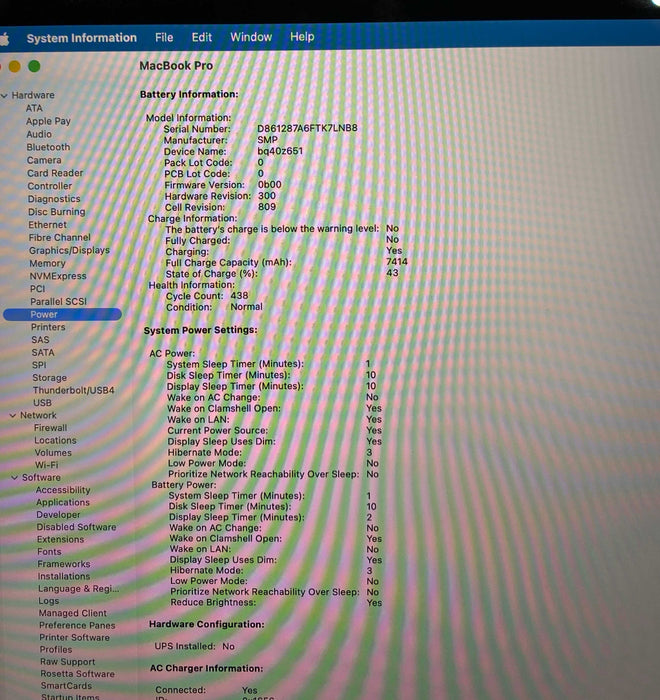Select Extensions under Software
This screenshot has height=700, width=660.
[60, 539]
